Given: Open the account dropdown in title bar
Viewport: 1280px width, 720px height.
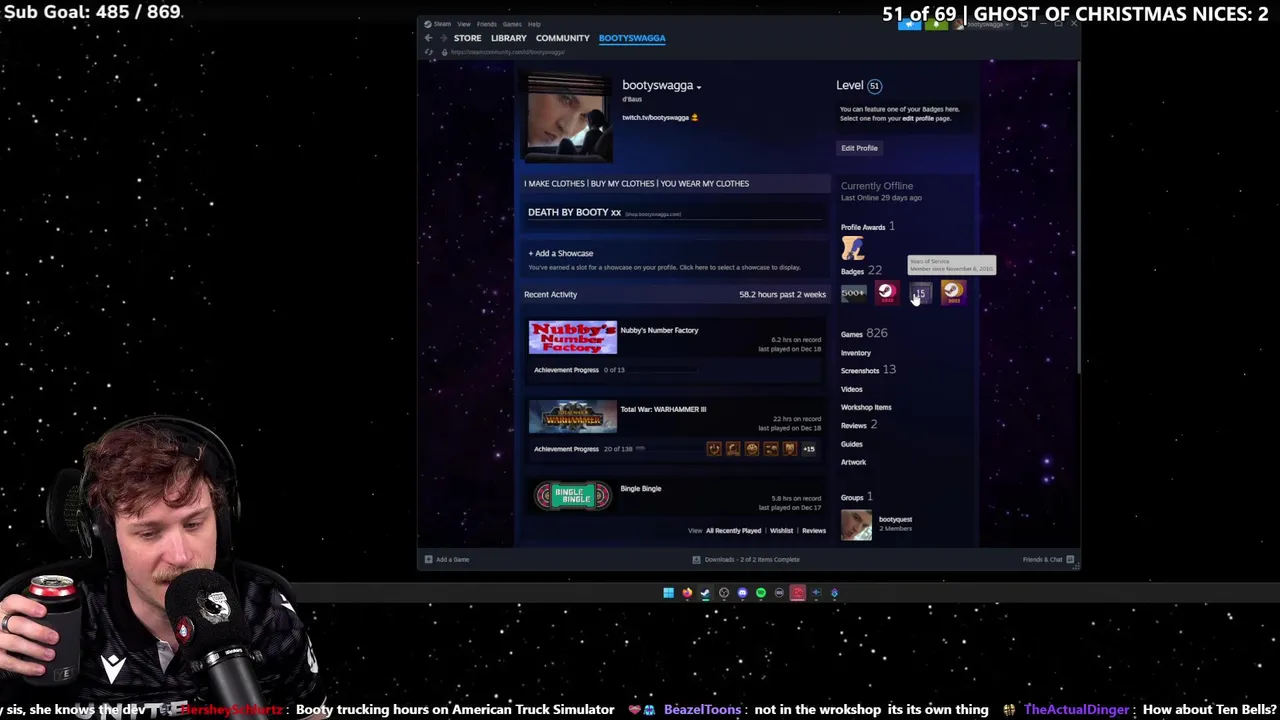Looking at the screenshot, I should [x=985, y=24].
